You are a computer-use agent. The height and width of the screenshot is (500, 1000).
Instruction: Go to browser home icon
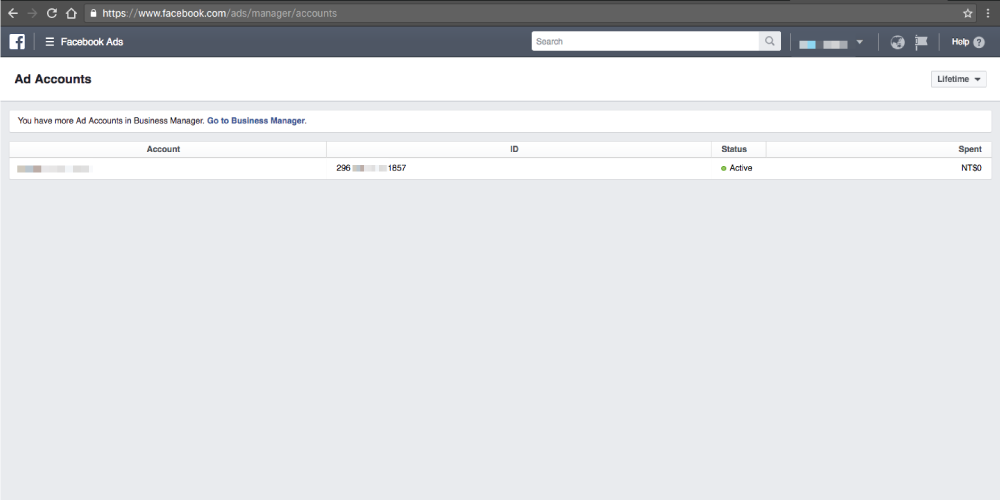tap(71, 13)
